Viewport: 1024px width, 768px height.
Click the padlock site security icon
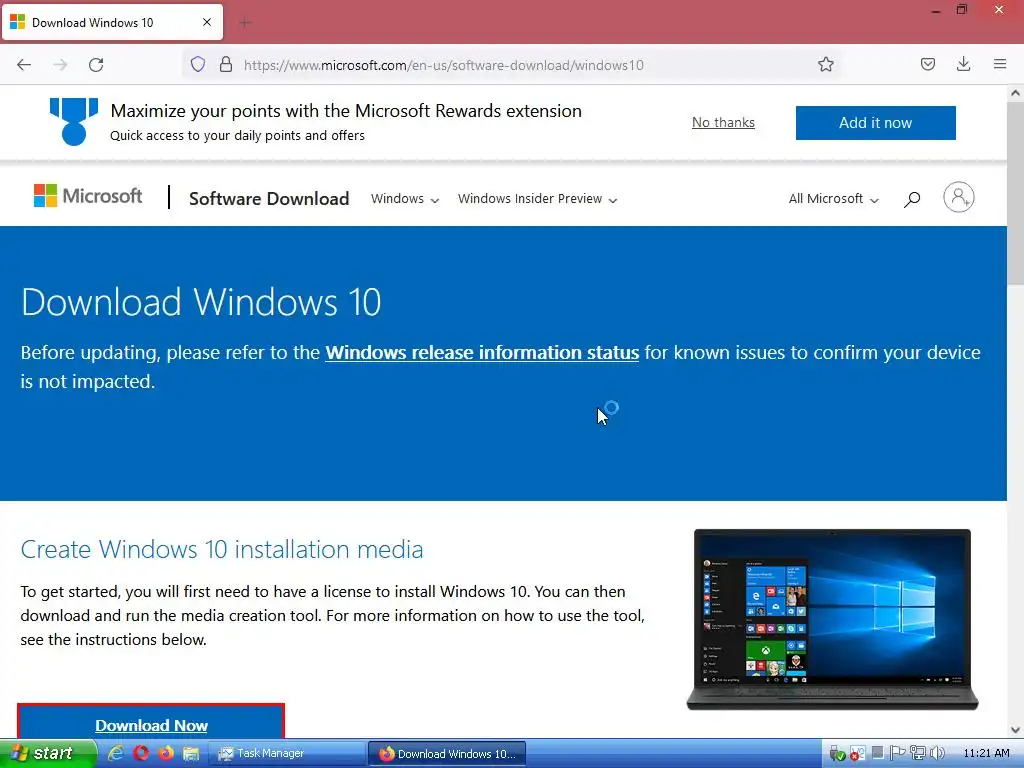pos(226,64)
